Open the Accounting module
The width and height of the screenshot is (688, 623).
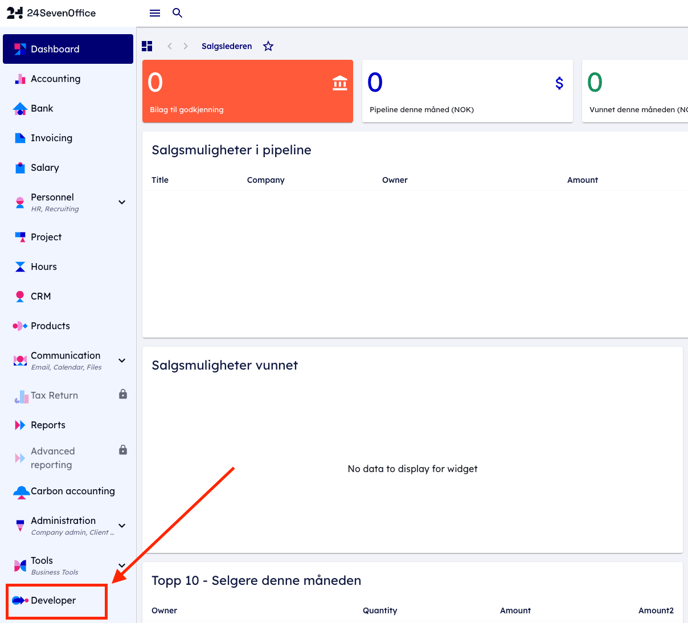point(55,79)
